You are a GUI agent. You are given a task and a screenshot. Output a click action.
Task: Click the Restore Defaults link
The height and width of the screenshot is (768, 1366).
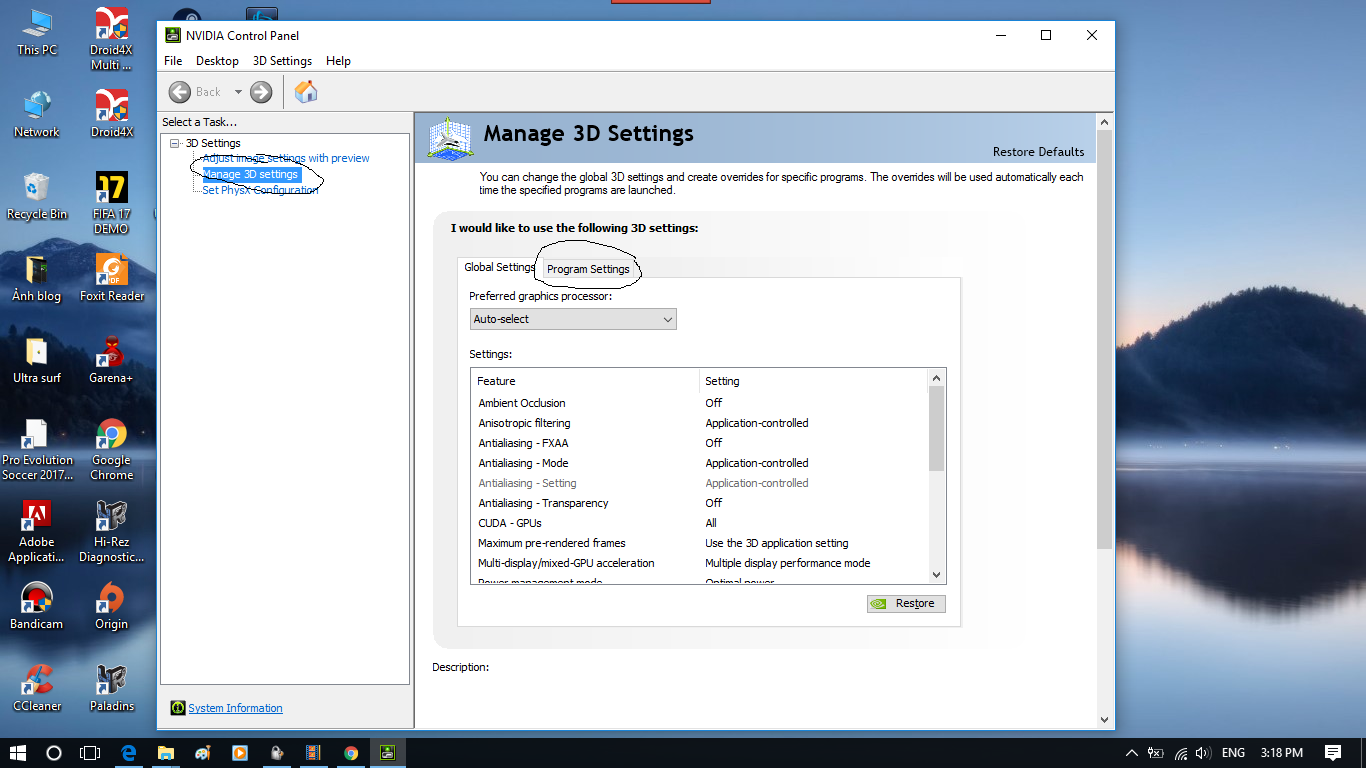tap(1038, 152)
